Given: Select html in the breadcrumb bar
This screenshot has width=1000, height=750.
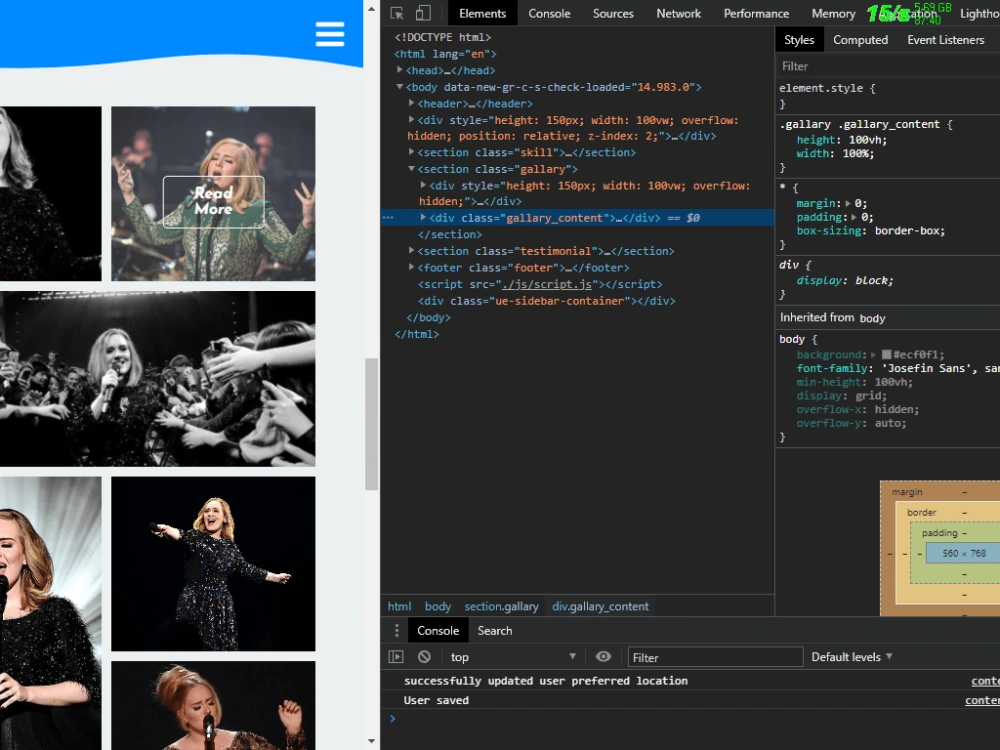Looking at the screenshot, I should (399, 607).
